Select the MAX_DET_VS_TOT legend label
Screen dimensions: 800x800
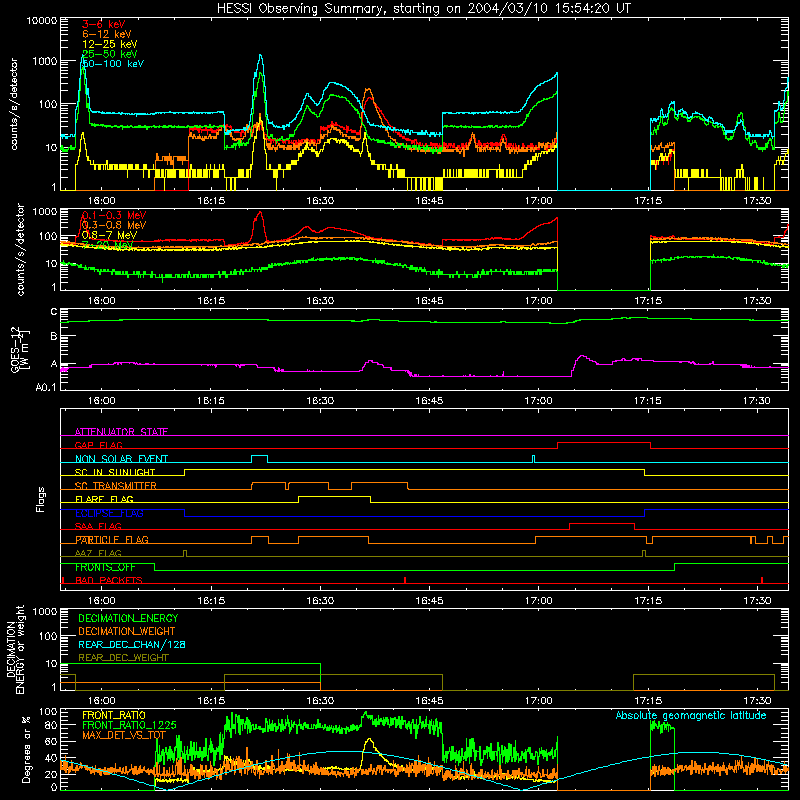(x=124, y=735)
